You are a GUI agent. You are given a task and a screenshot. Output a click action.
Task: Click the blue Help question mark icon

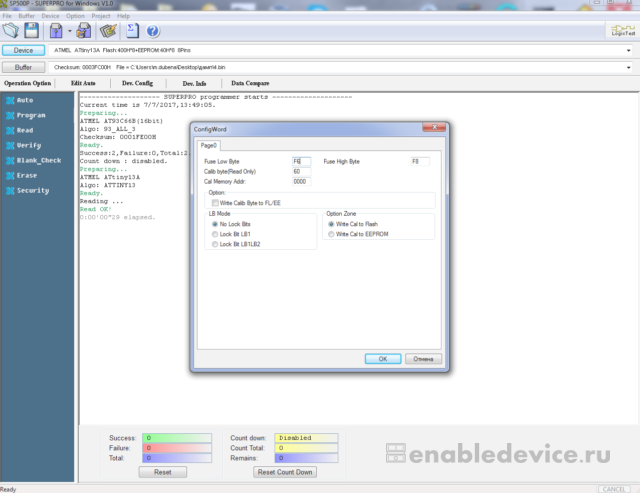coord(153,31)
